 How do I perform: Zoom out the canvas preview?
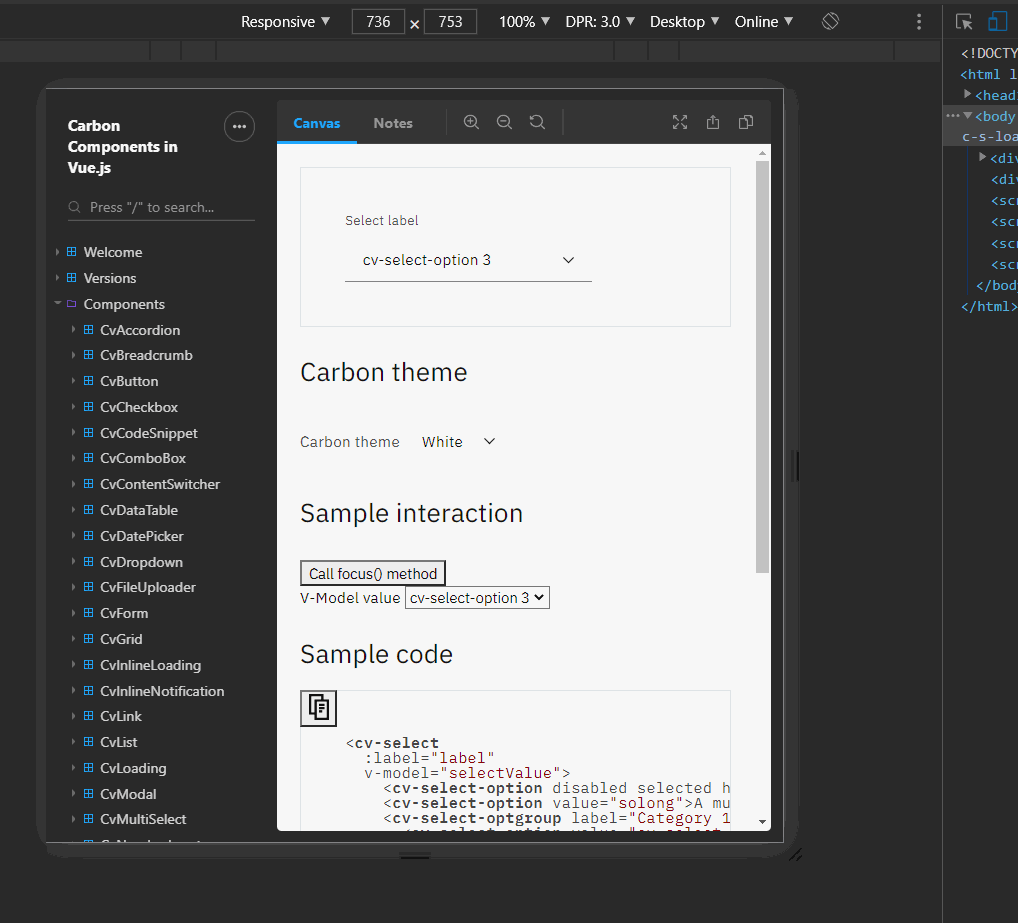(x=504, y=122)
